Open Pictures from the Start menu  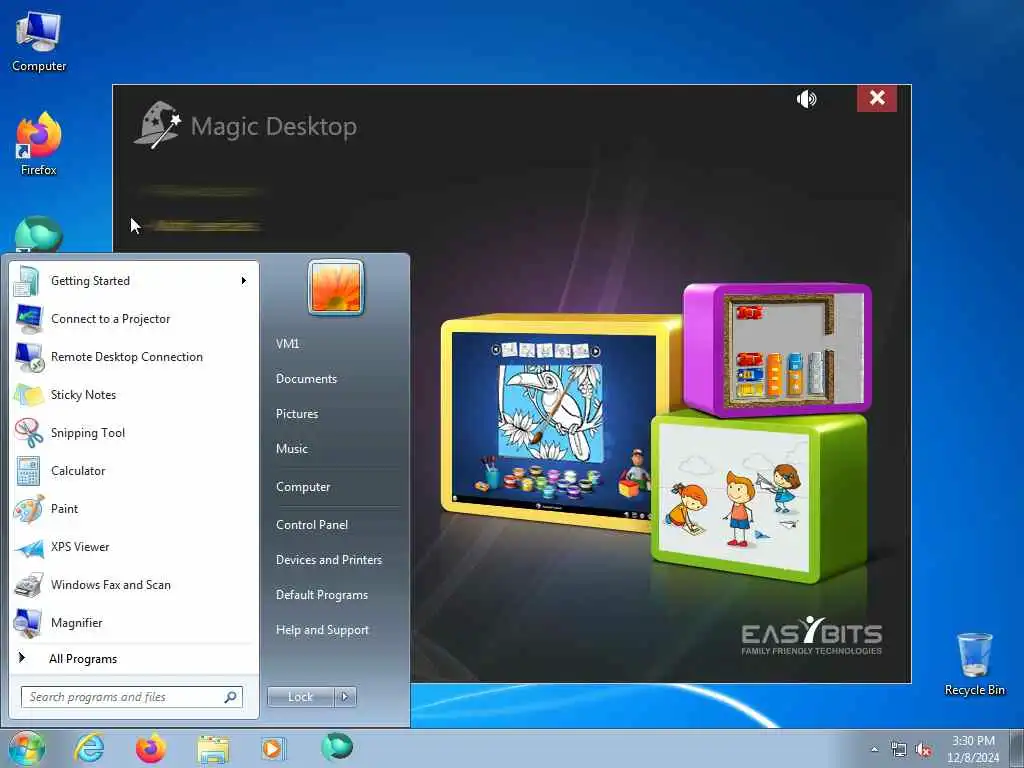point(297,414)
